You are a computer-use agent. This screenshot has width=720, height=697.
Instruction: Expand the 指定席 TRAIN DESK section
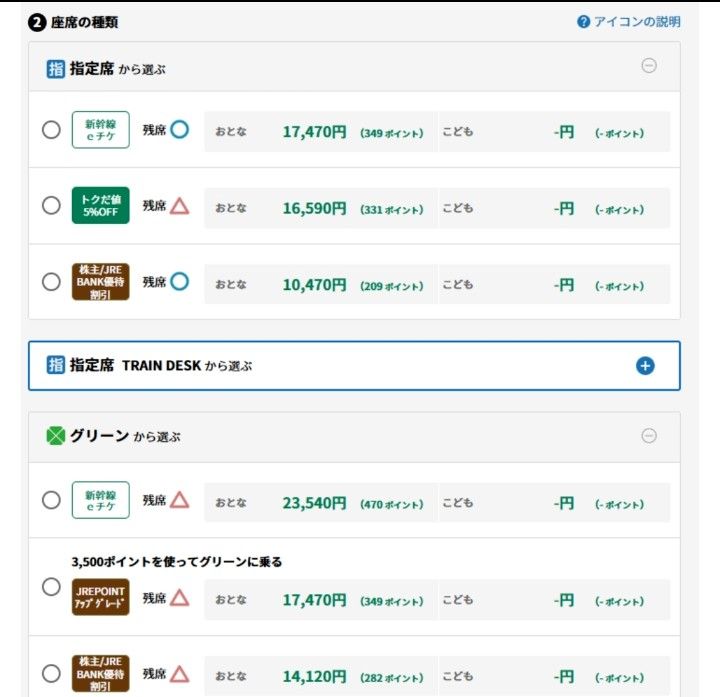pos(645,365)
